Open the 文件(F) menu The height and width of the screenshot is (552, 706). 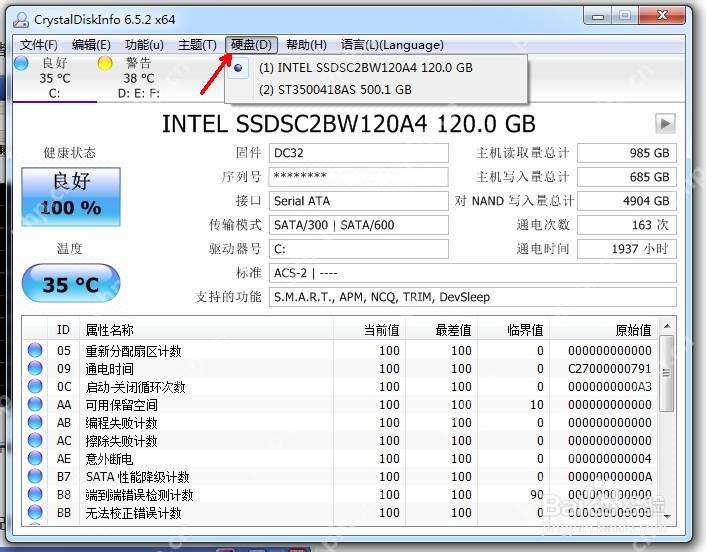coord(39,45)
